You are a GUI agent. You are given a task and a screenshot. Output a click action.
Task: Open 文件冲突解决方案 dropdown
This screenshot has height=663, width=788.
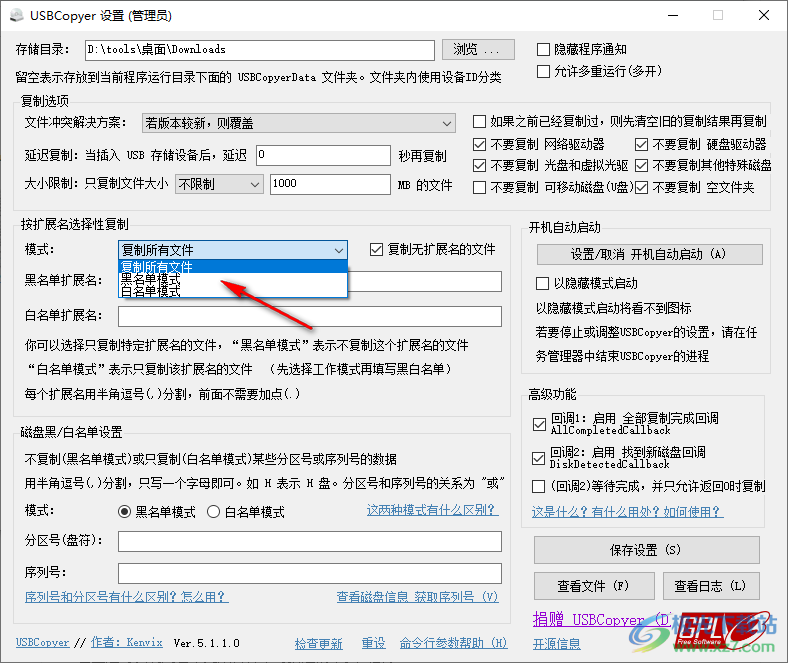click(299, 124)
